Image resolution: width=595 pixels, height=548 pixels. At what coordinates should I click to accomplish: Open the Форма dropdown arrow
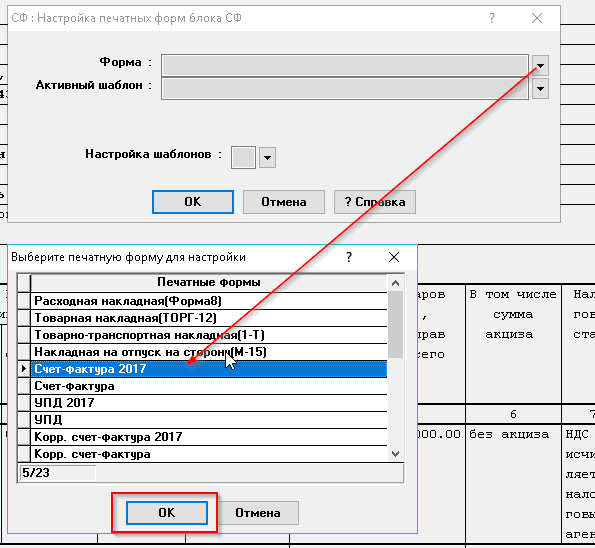click(540, 66)
